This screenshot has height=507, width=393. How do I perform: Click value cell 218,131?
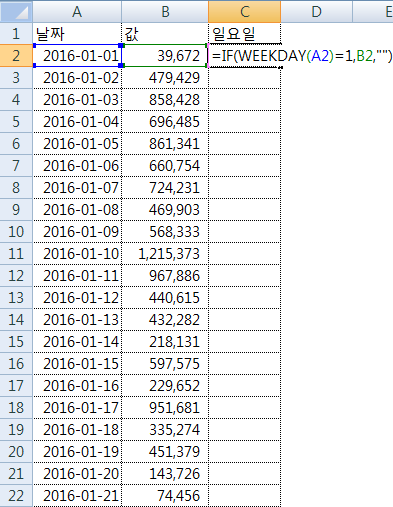coord(165,342)
